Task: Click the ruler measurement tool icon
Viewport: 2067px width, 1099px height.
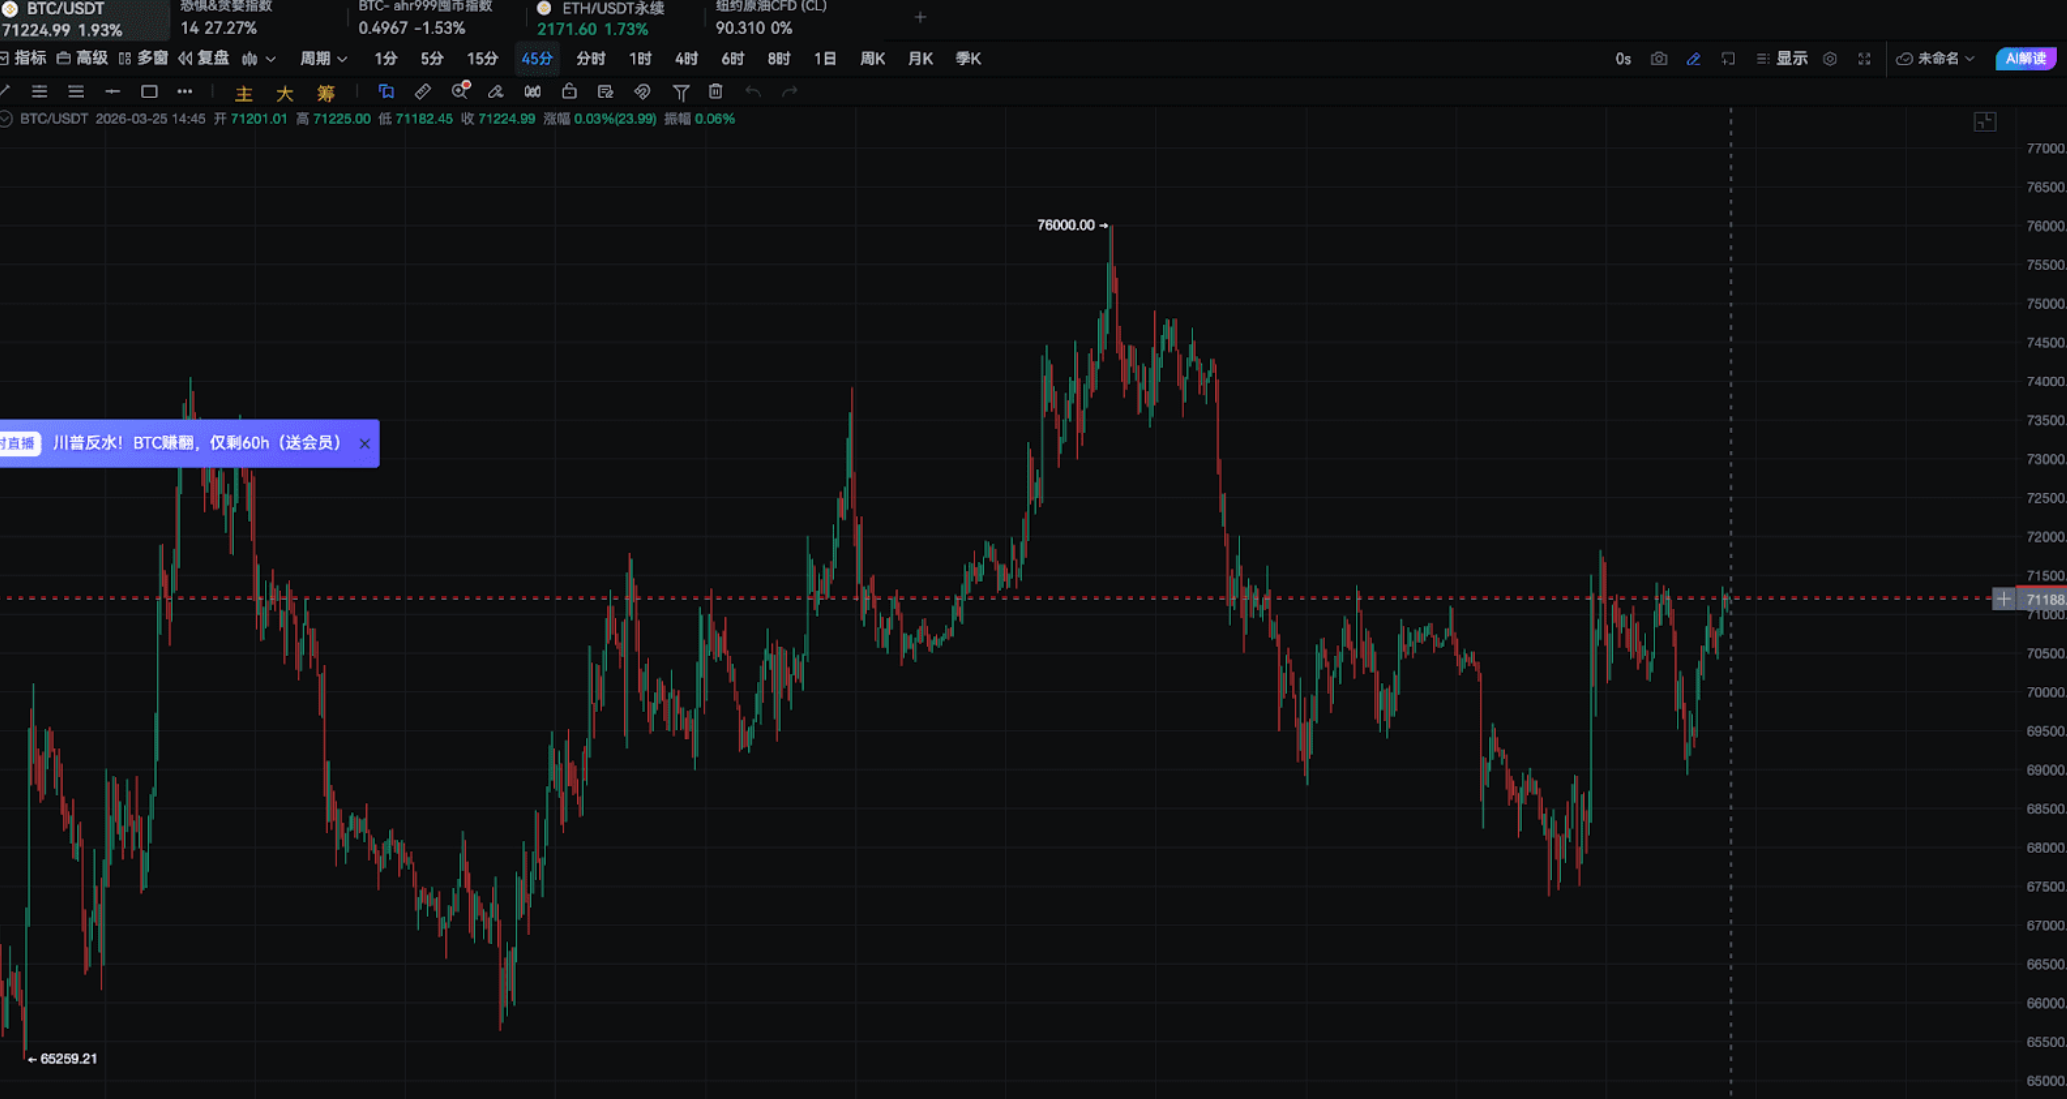Action: [423, 92]
